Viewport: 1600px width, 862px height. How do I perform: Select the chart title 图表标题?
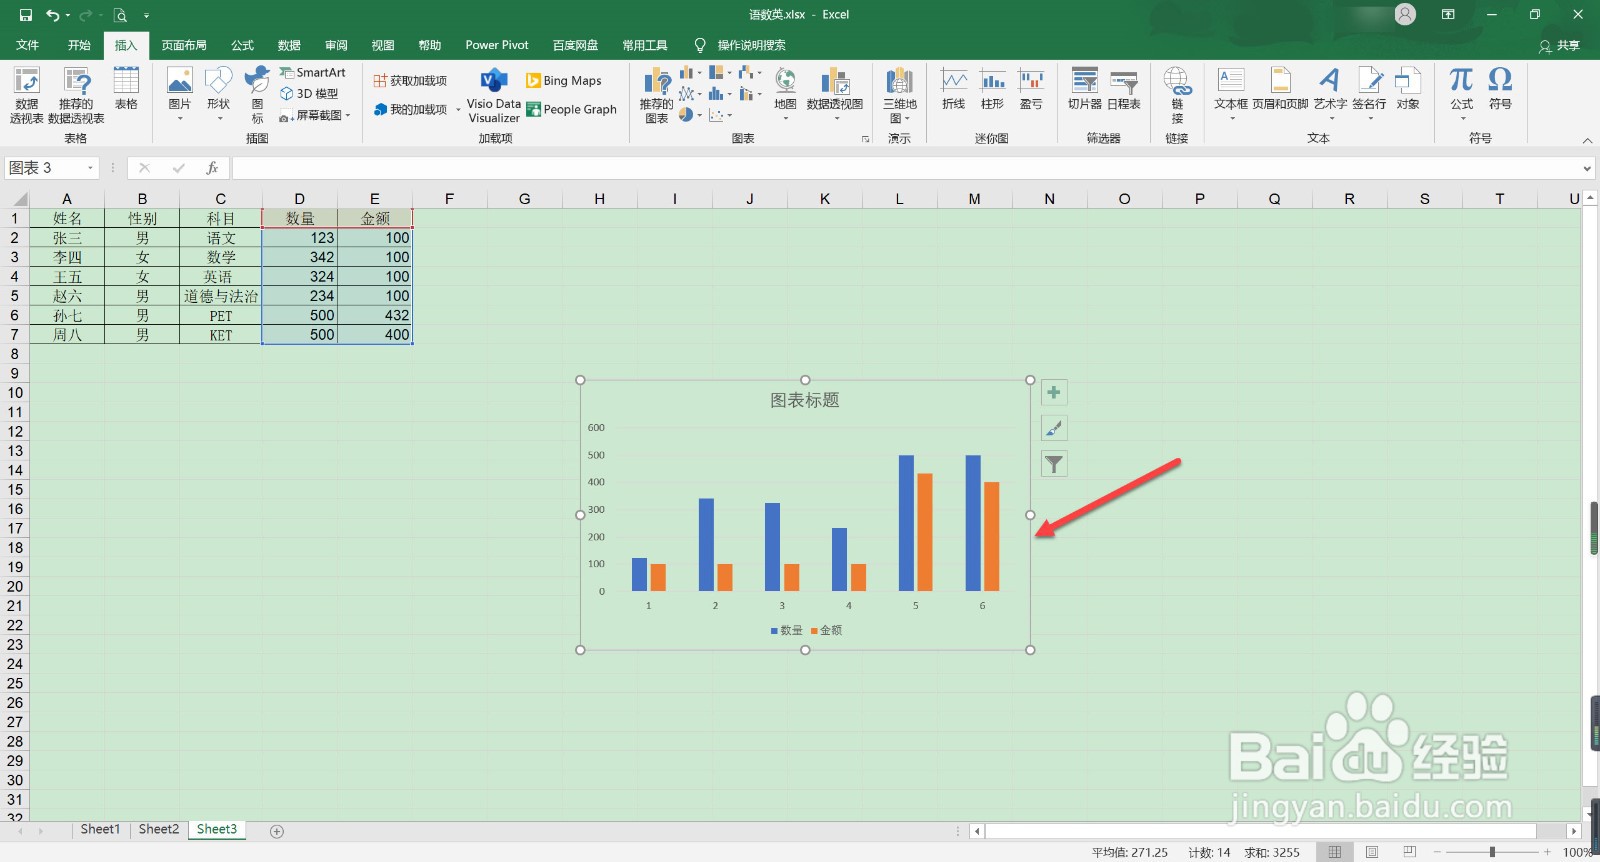805,400
